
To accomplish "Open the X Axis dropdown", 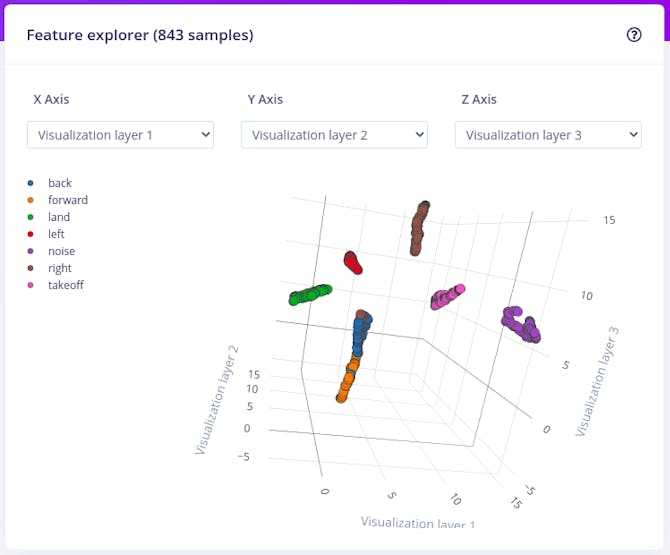I will pos(120,134).
